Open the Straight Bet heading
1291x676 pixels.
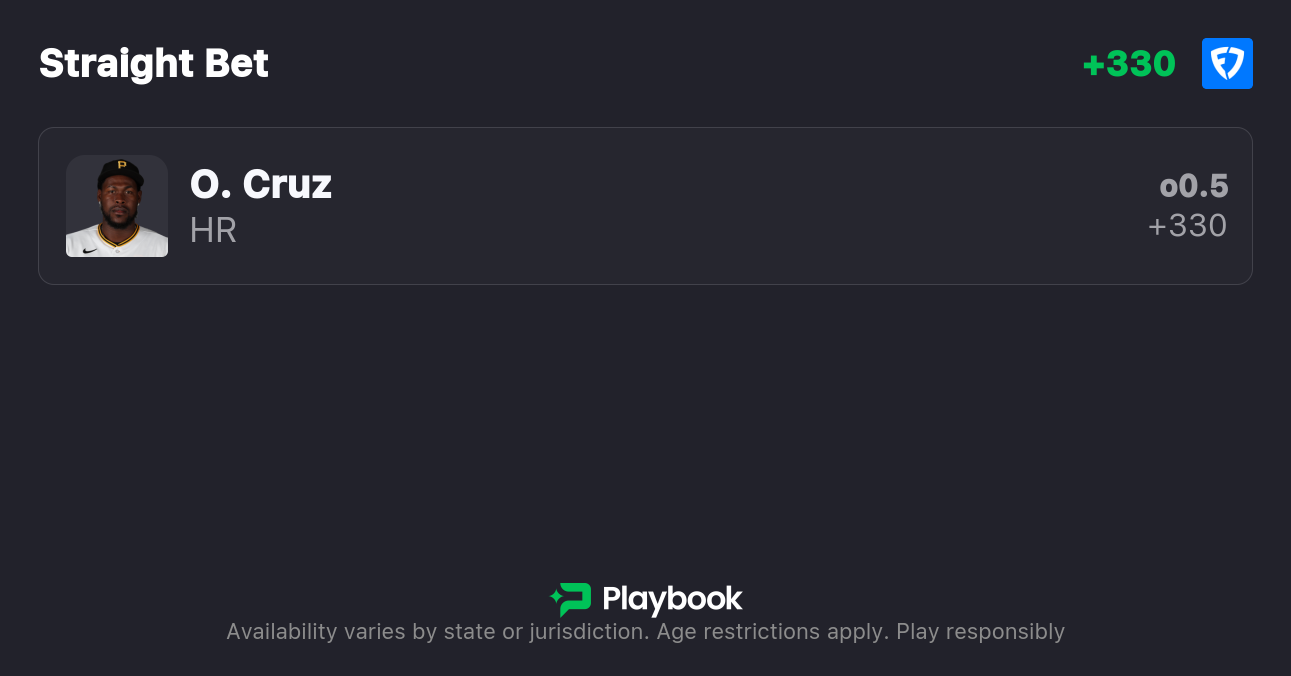click(x=153, y=63)
